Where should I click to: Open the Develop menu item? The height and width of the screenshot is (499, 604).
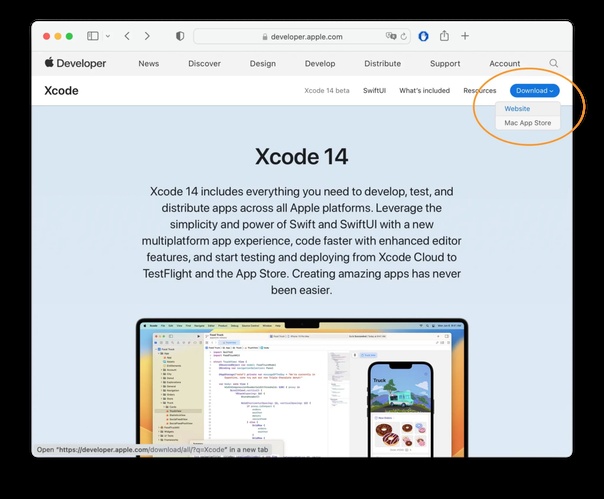coord(320,64)
